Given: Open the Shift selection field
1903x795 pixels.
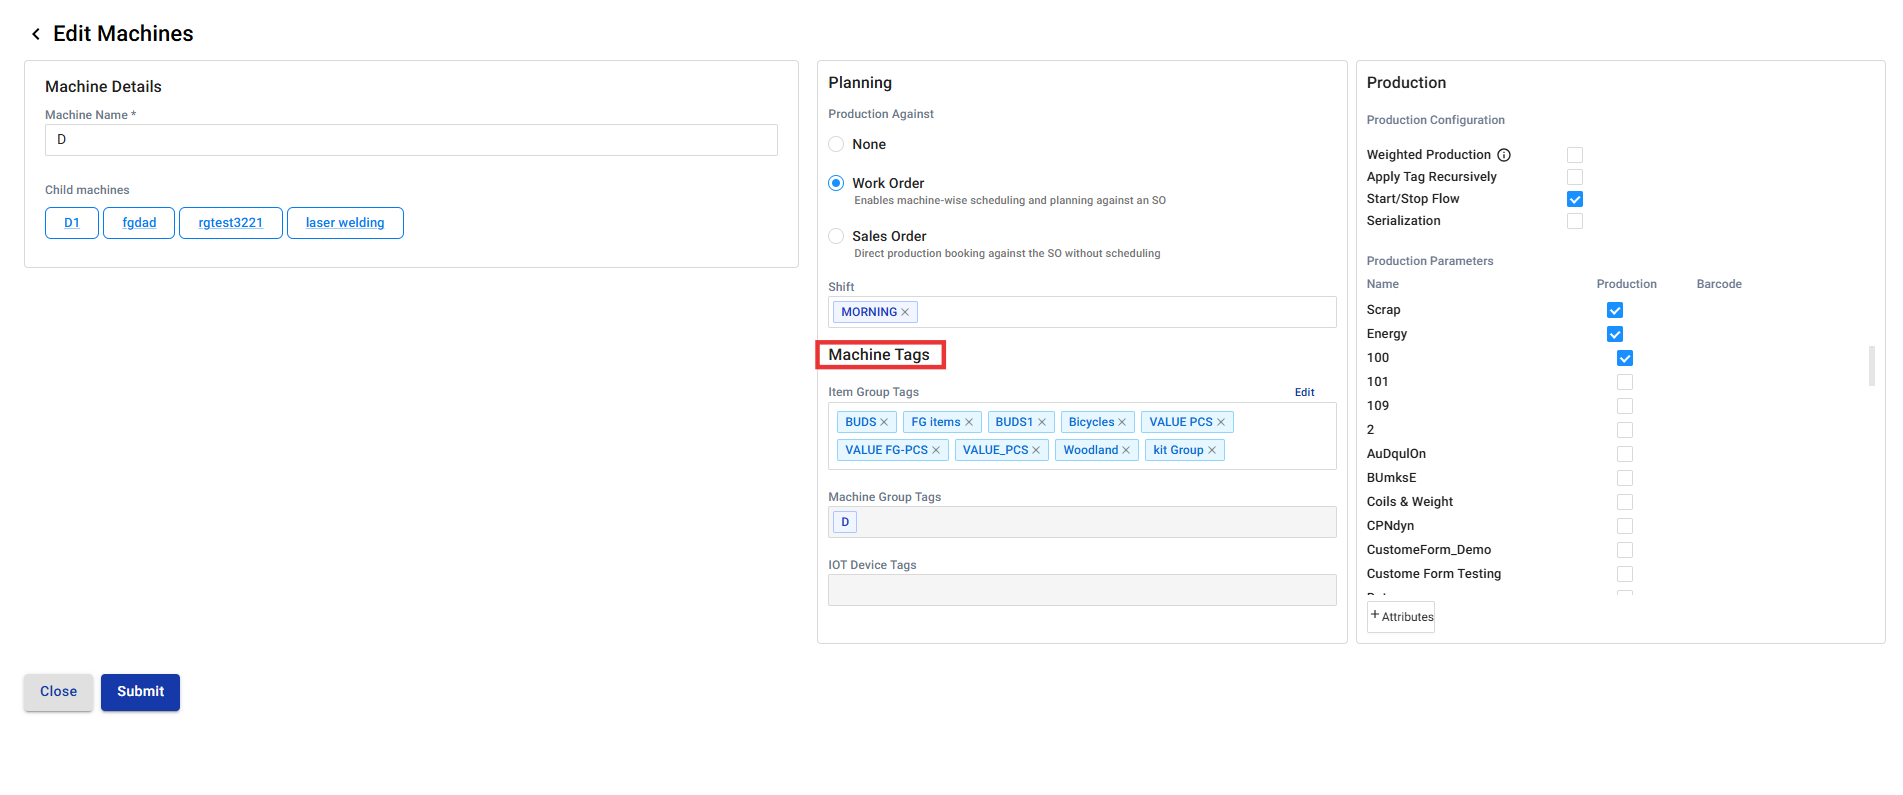Looking at the screenshot, I should tap(1120, 312).
